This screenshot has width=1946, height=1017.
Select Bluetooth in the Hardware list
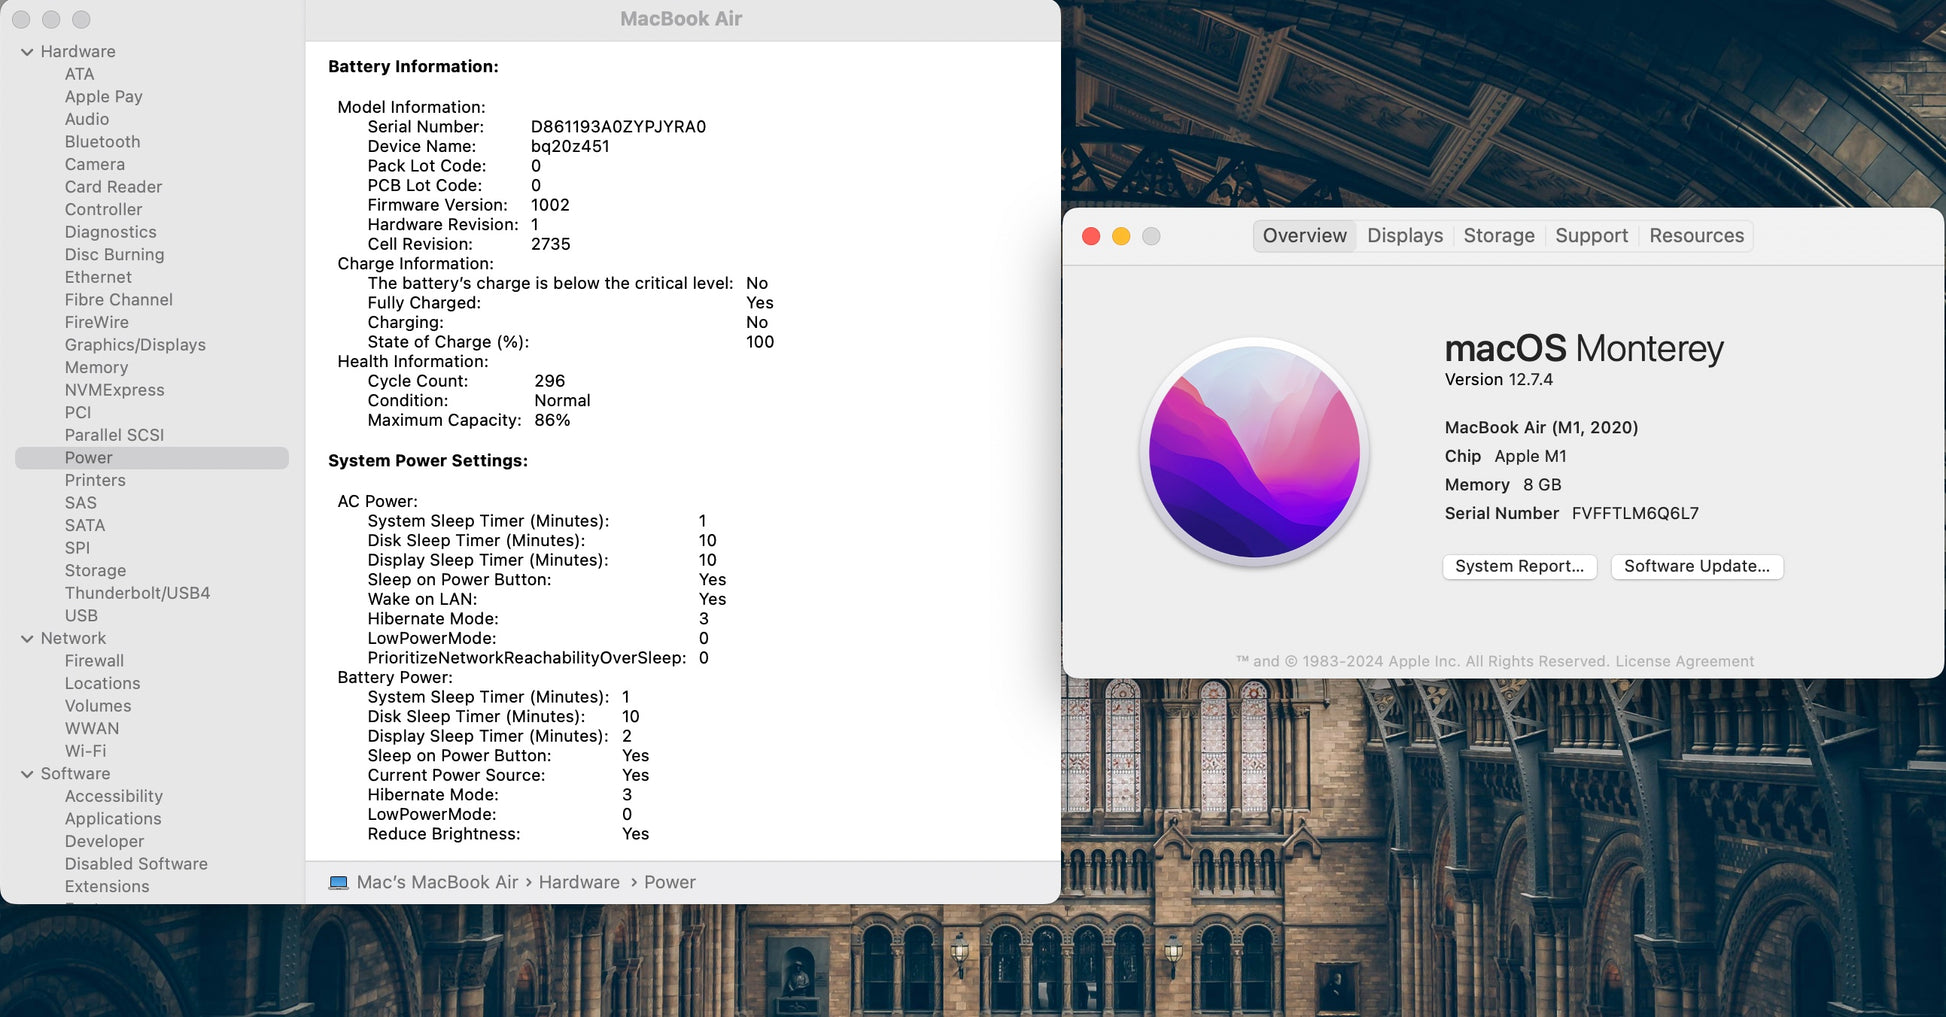102,142
